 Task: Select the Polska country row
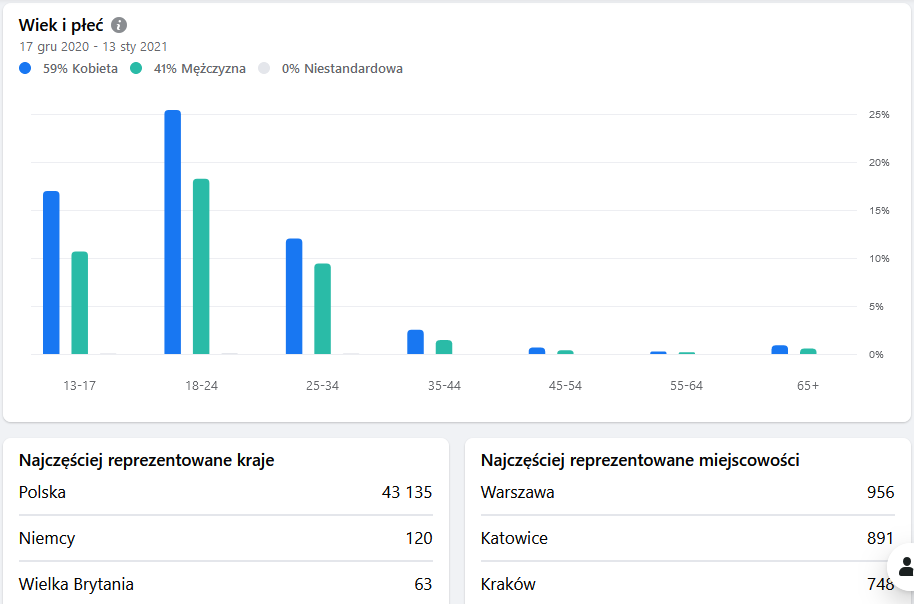[x=225, y=492]
